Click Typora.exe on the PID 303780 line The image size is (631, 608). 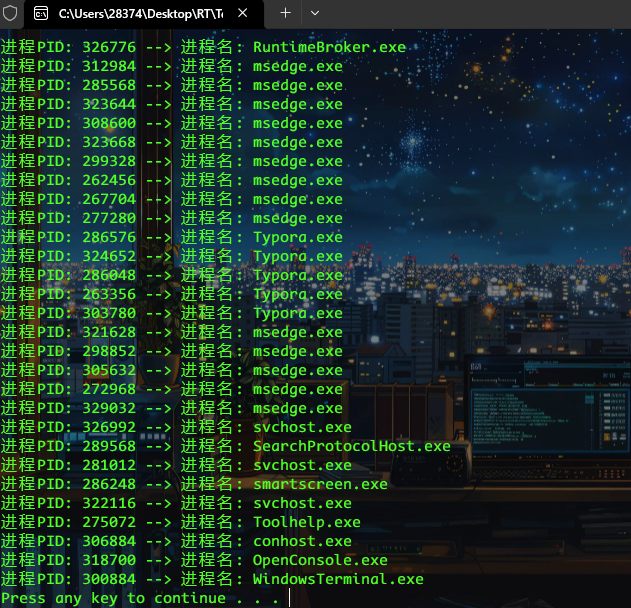point(298,313)
